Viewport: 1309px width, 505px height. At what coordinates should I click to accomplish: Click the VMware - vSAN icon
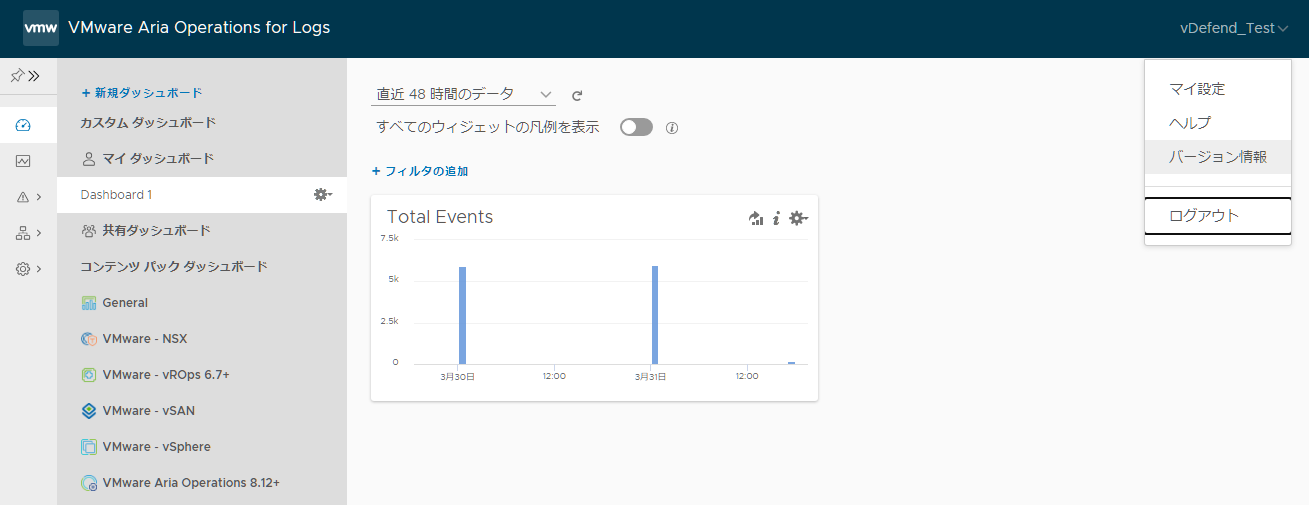[89, 411]
